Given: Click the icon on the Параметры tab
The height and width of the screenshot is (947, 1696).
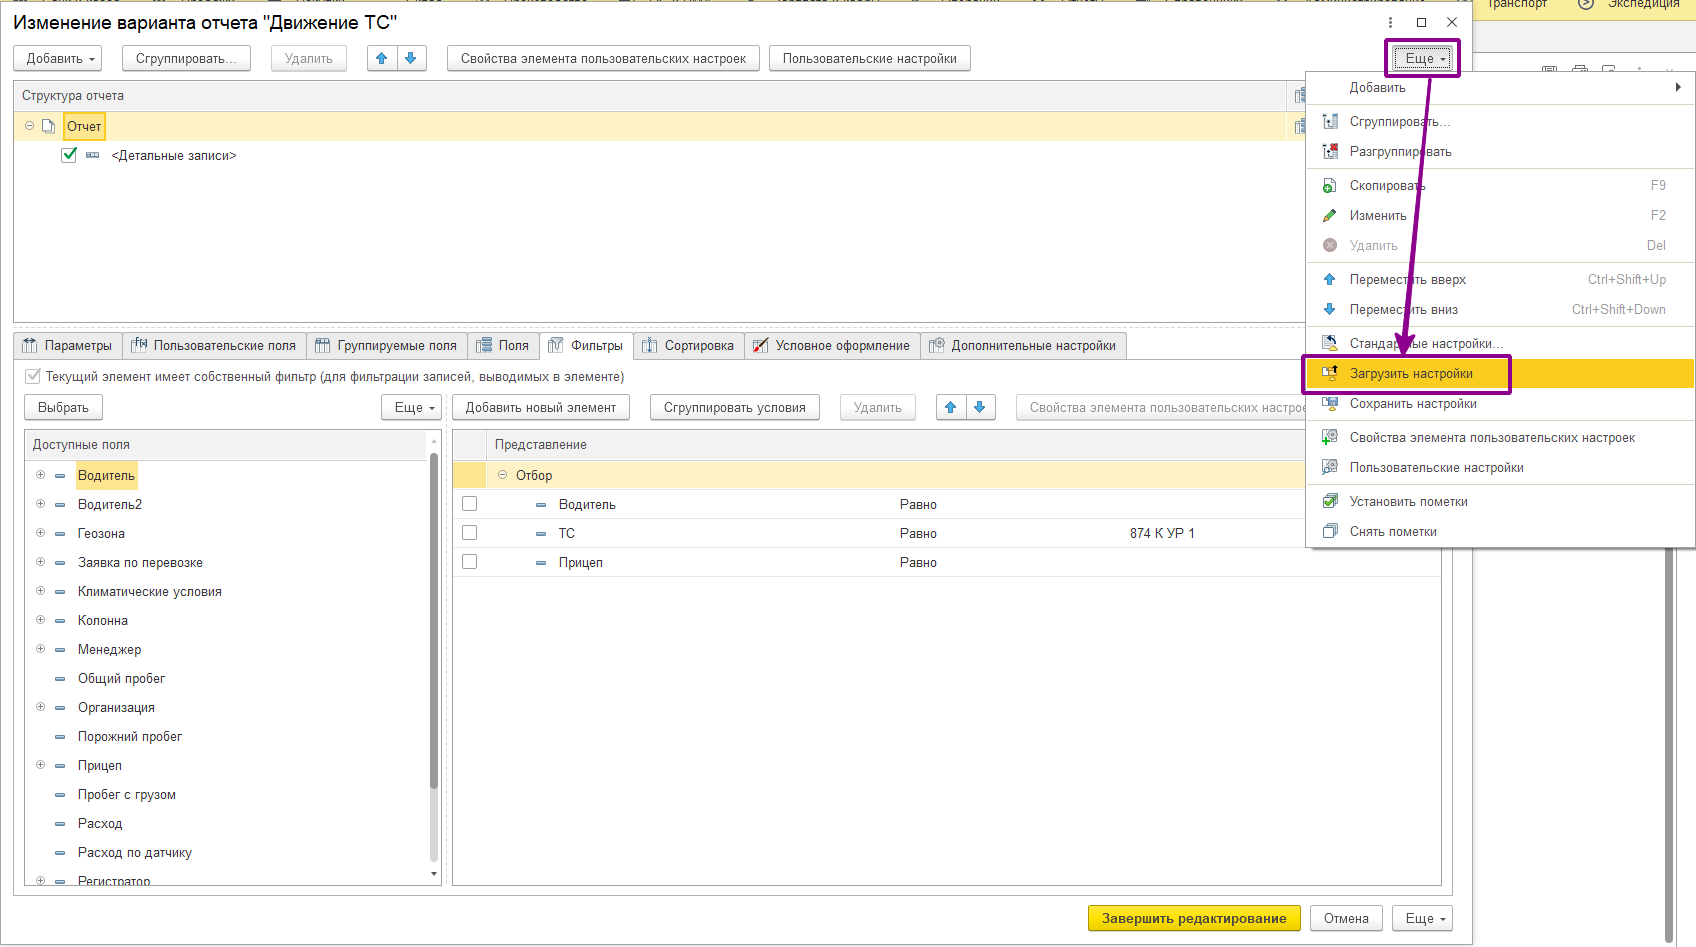Looking at the screenshot, I should click(30, 345).
